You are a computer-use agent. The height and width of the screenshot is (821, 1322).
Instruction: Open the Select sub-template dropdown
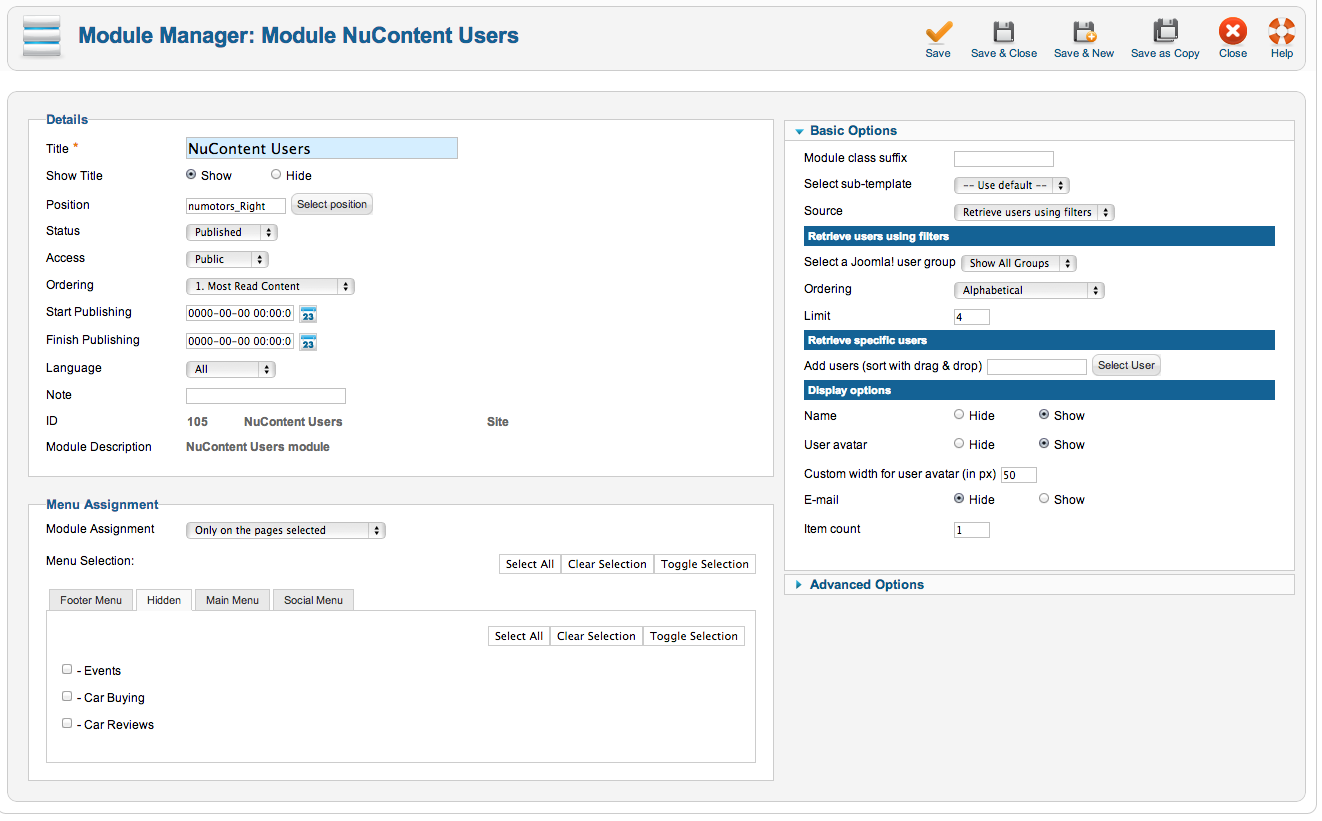coord(1012,185)
